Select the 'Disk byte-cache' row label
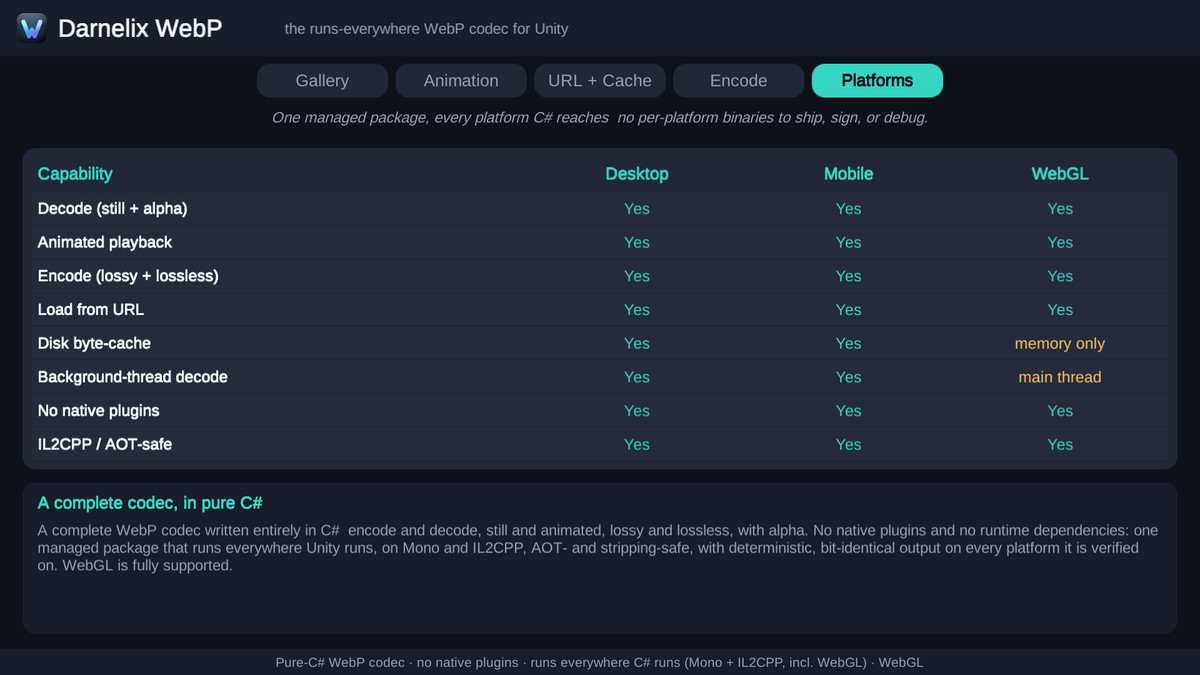1200x675 pixels. click(x=94, y=343)
